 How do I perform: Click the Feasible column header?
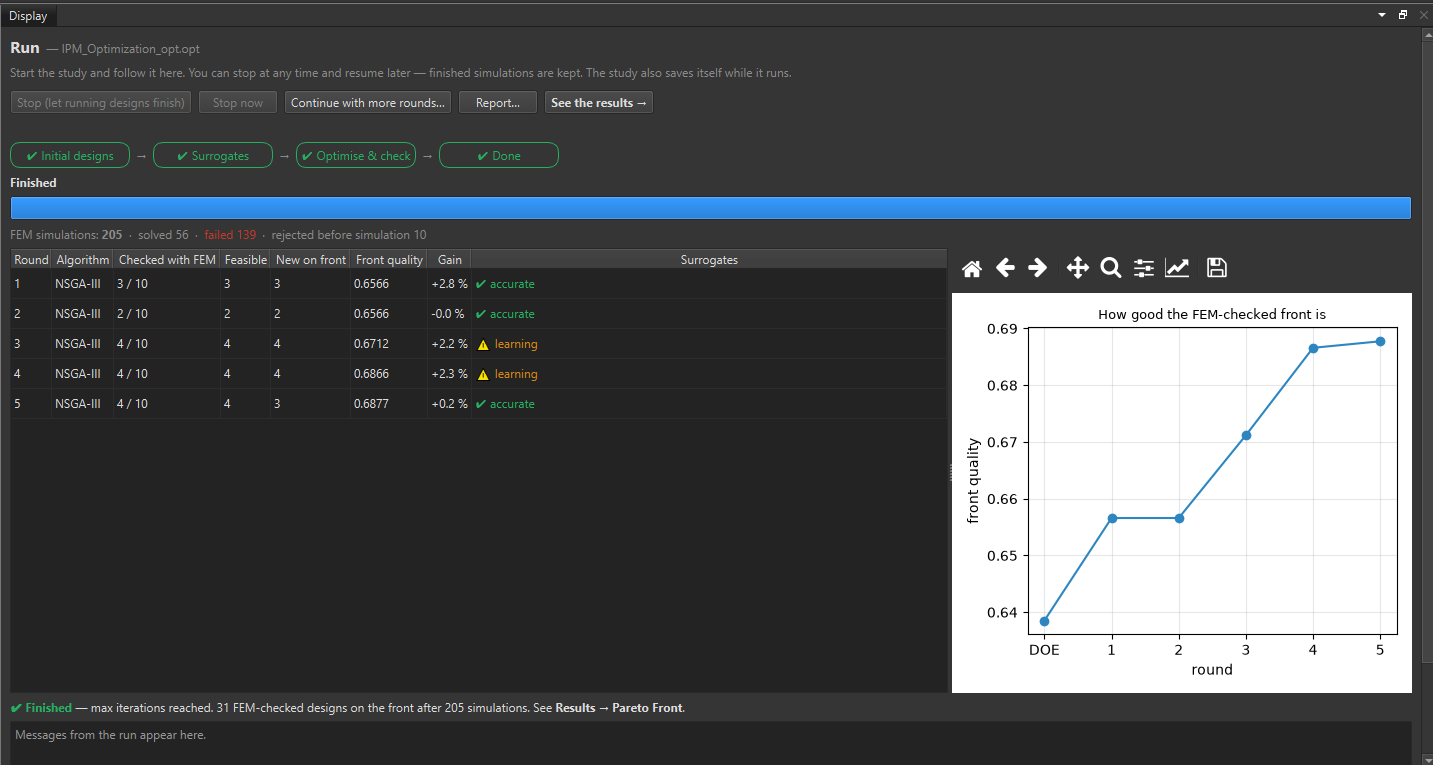click(x=245, y=260)
